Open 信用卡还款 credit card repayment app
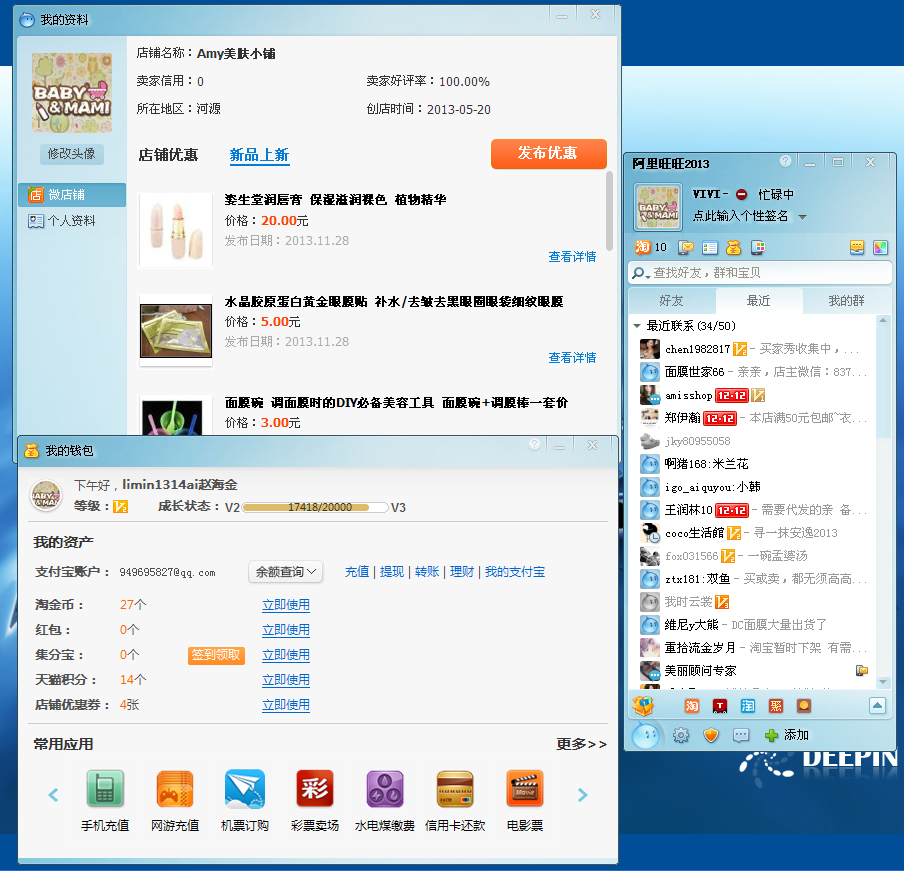 [455, 801]
